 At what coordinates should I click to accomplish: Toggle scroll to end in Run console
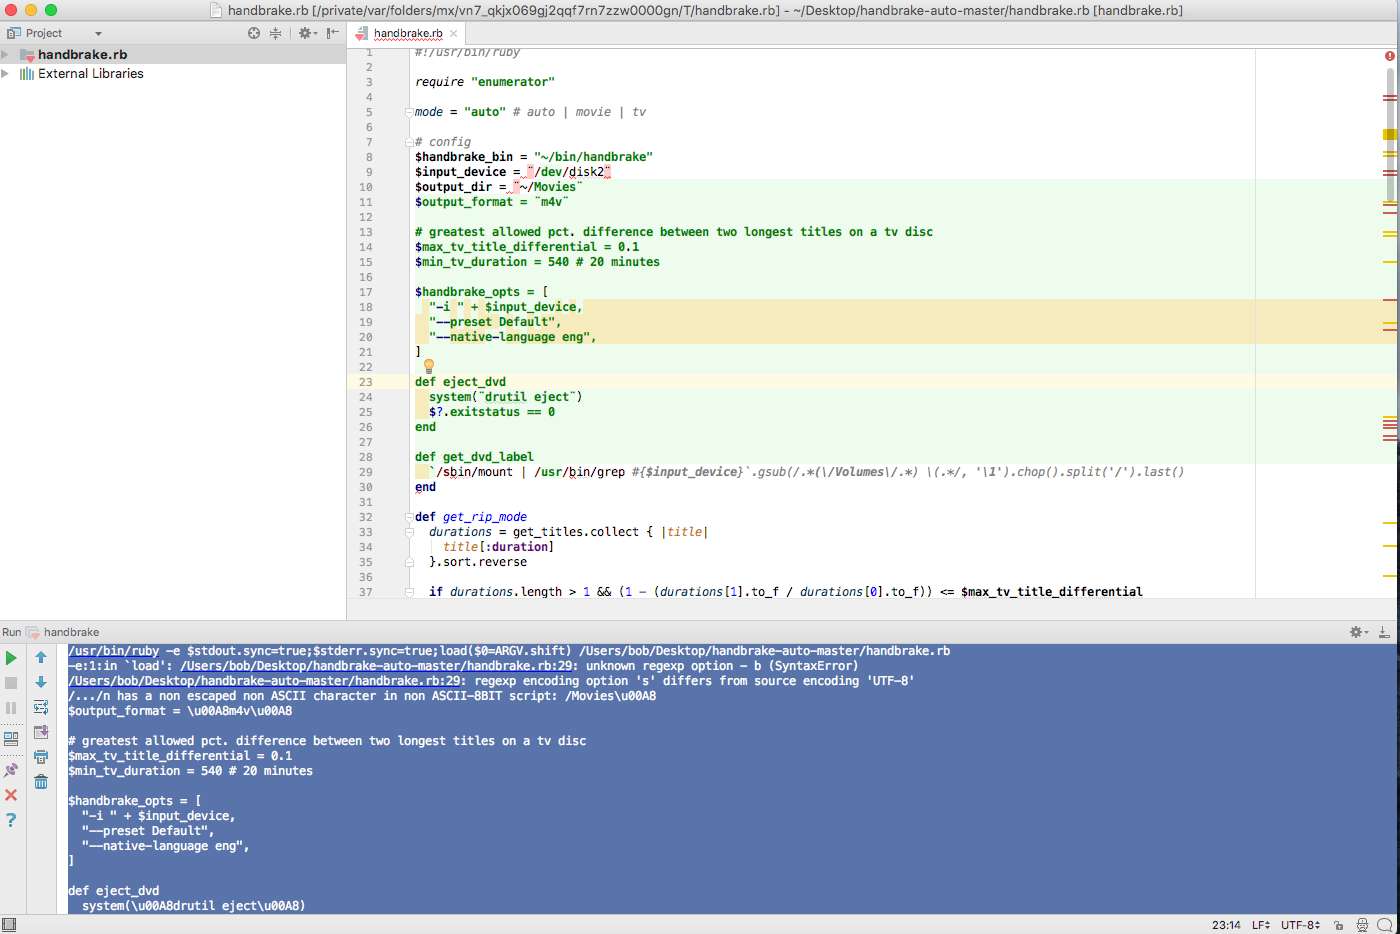41,733
